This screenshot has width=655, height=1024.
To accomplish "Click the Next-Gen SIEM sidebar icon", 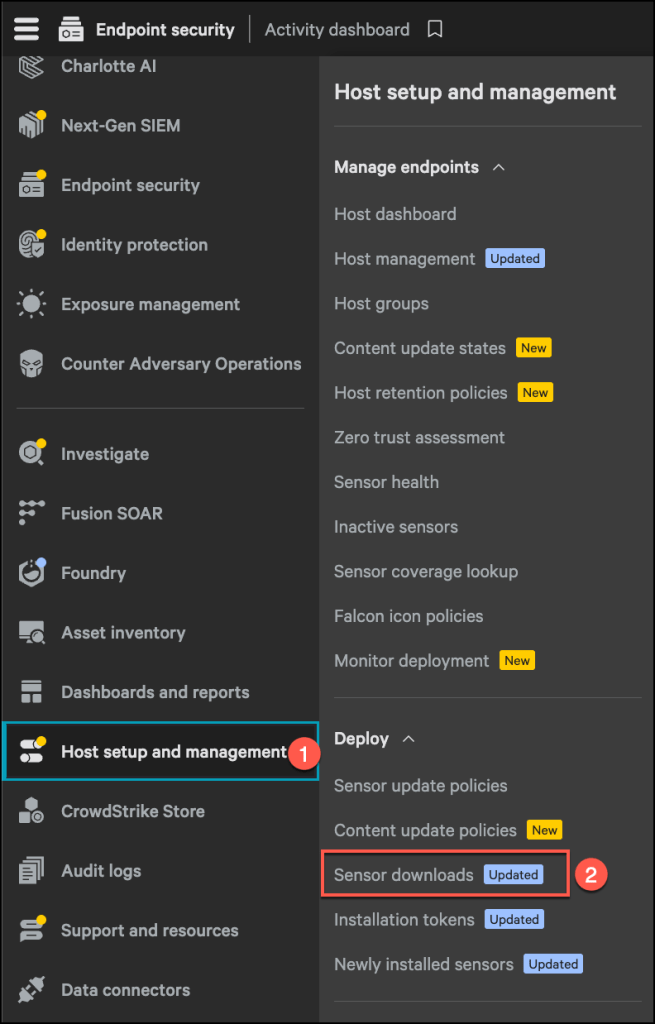I will [32, 126].
